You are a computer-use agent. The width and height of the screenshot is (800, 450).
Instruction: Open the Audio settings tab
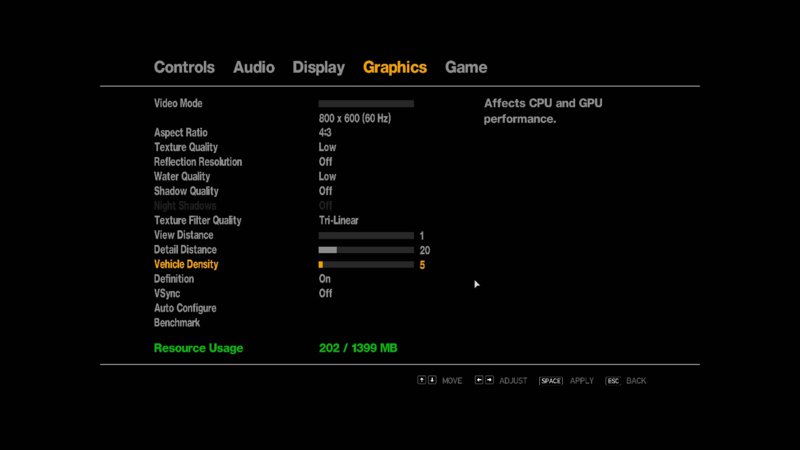(254, 67)
